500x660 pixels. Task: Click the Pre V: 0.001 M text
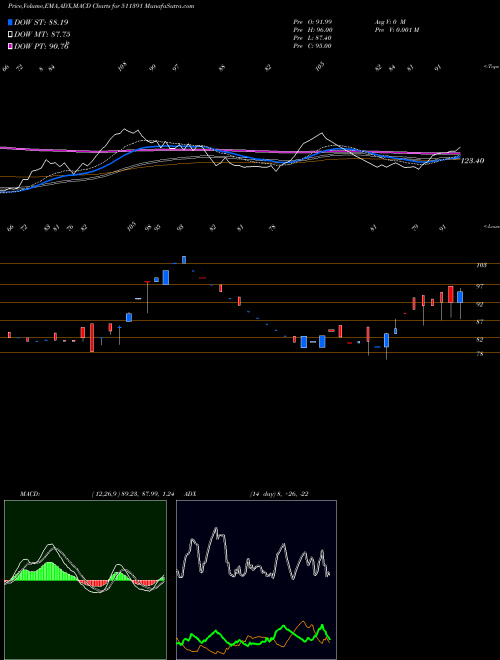396,30
